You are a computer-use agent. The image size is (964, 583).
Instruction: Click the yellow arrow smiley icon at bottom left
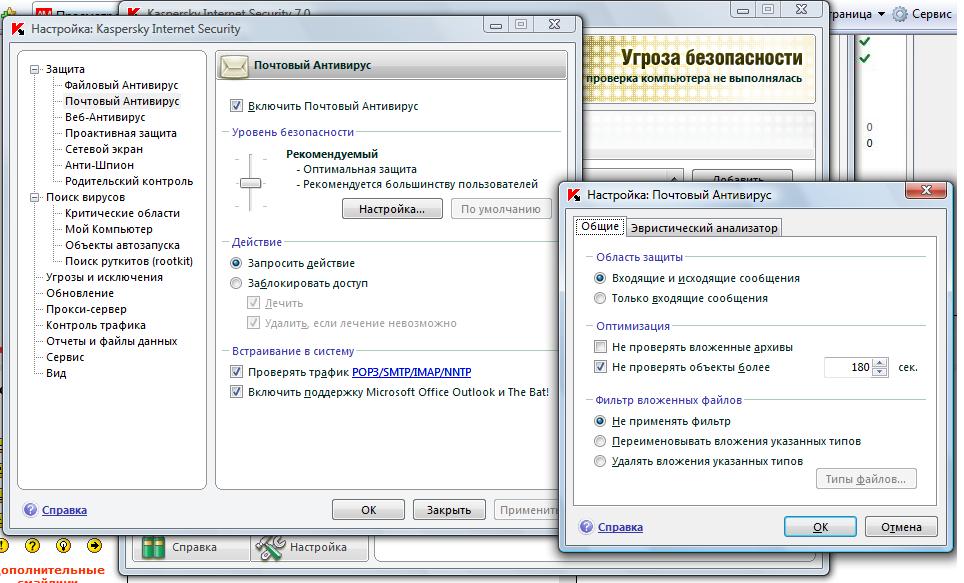click(x=94, y=545)
